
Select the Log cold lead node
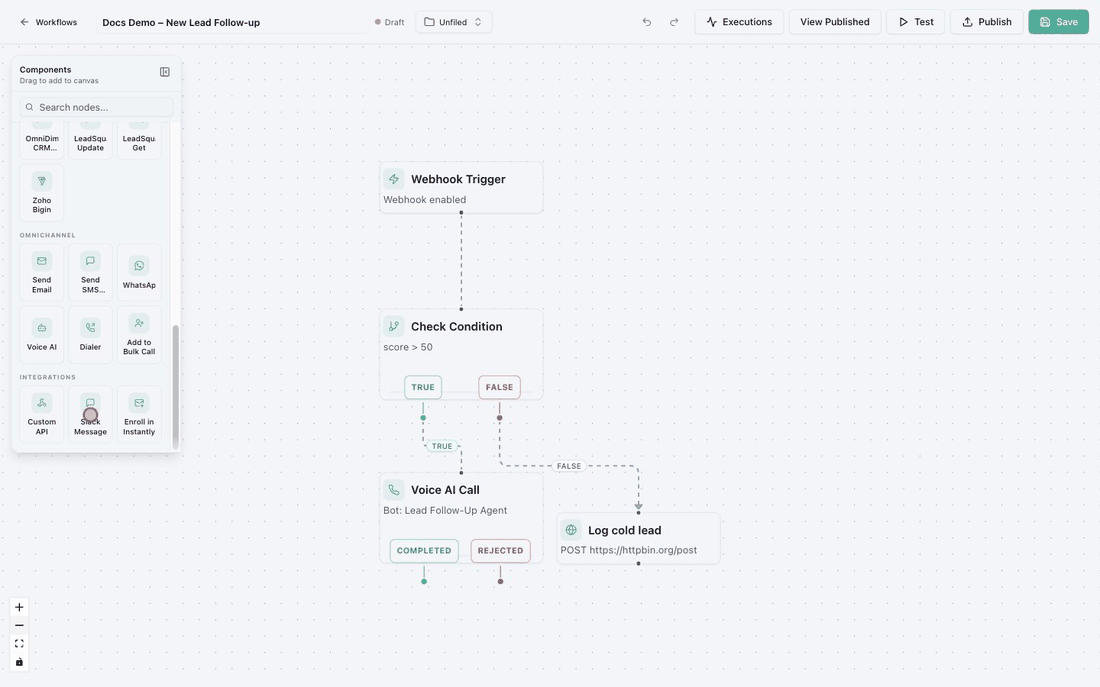coord(638,538)
